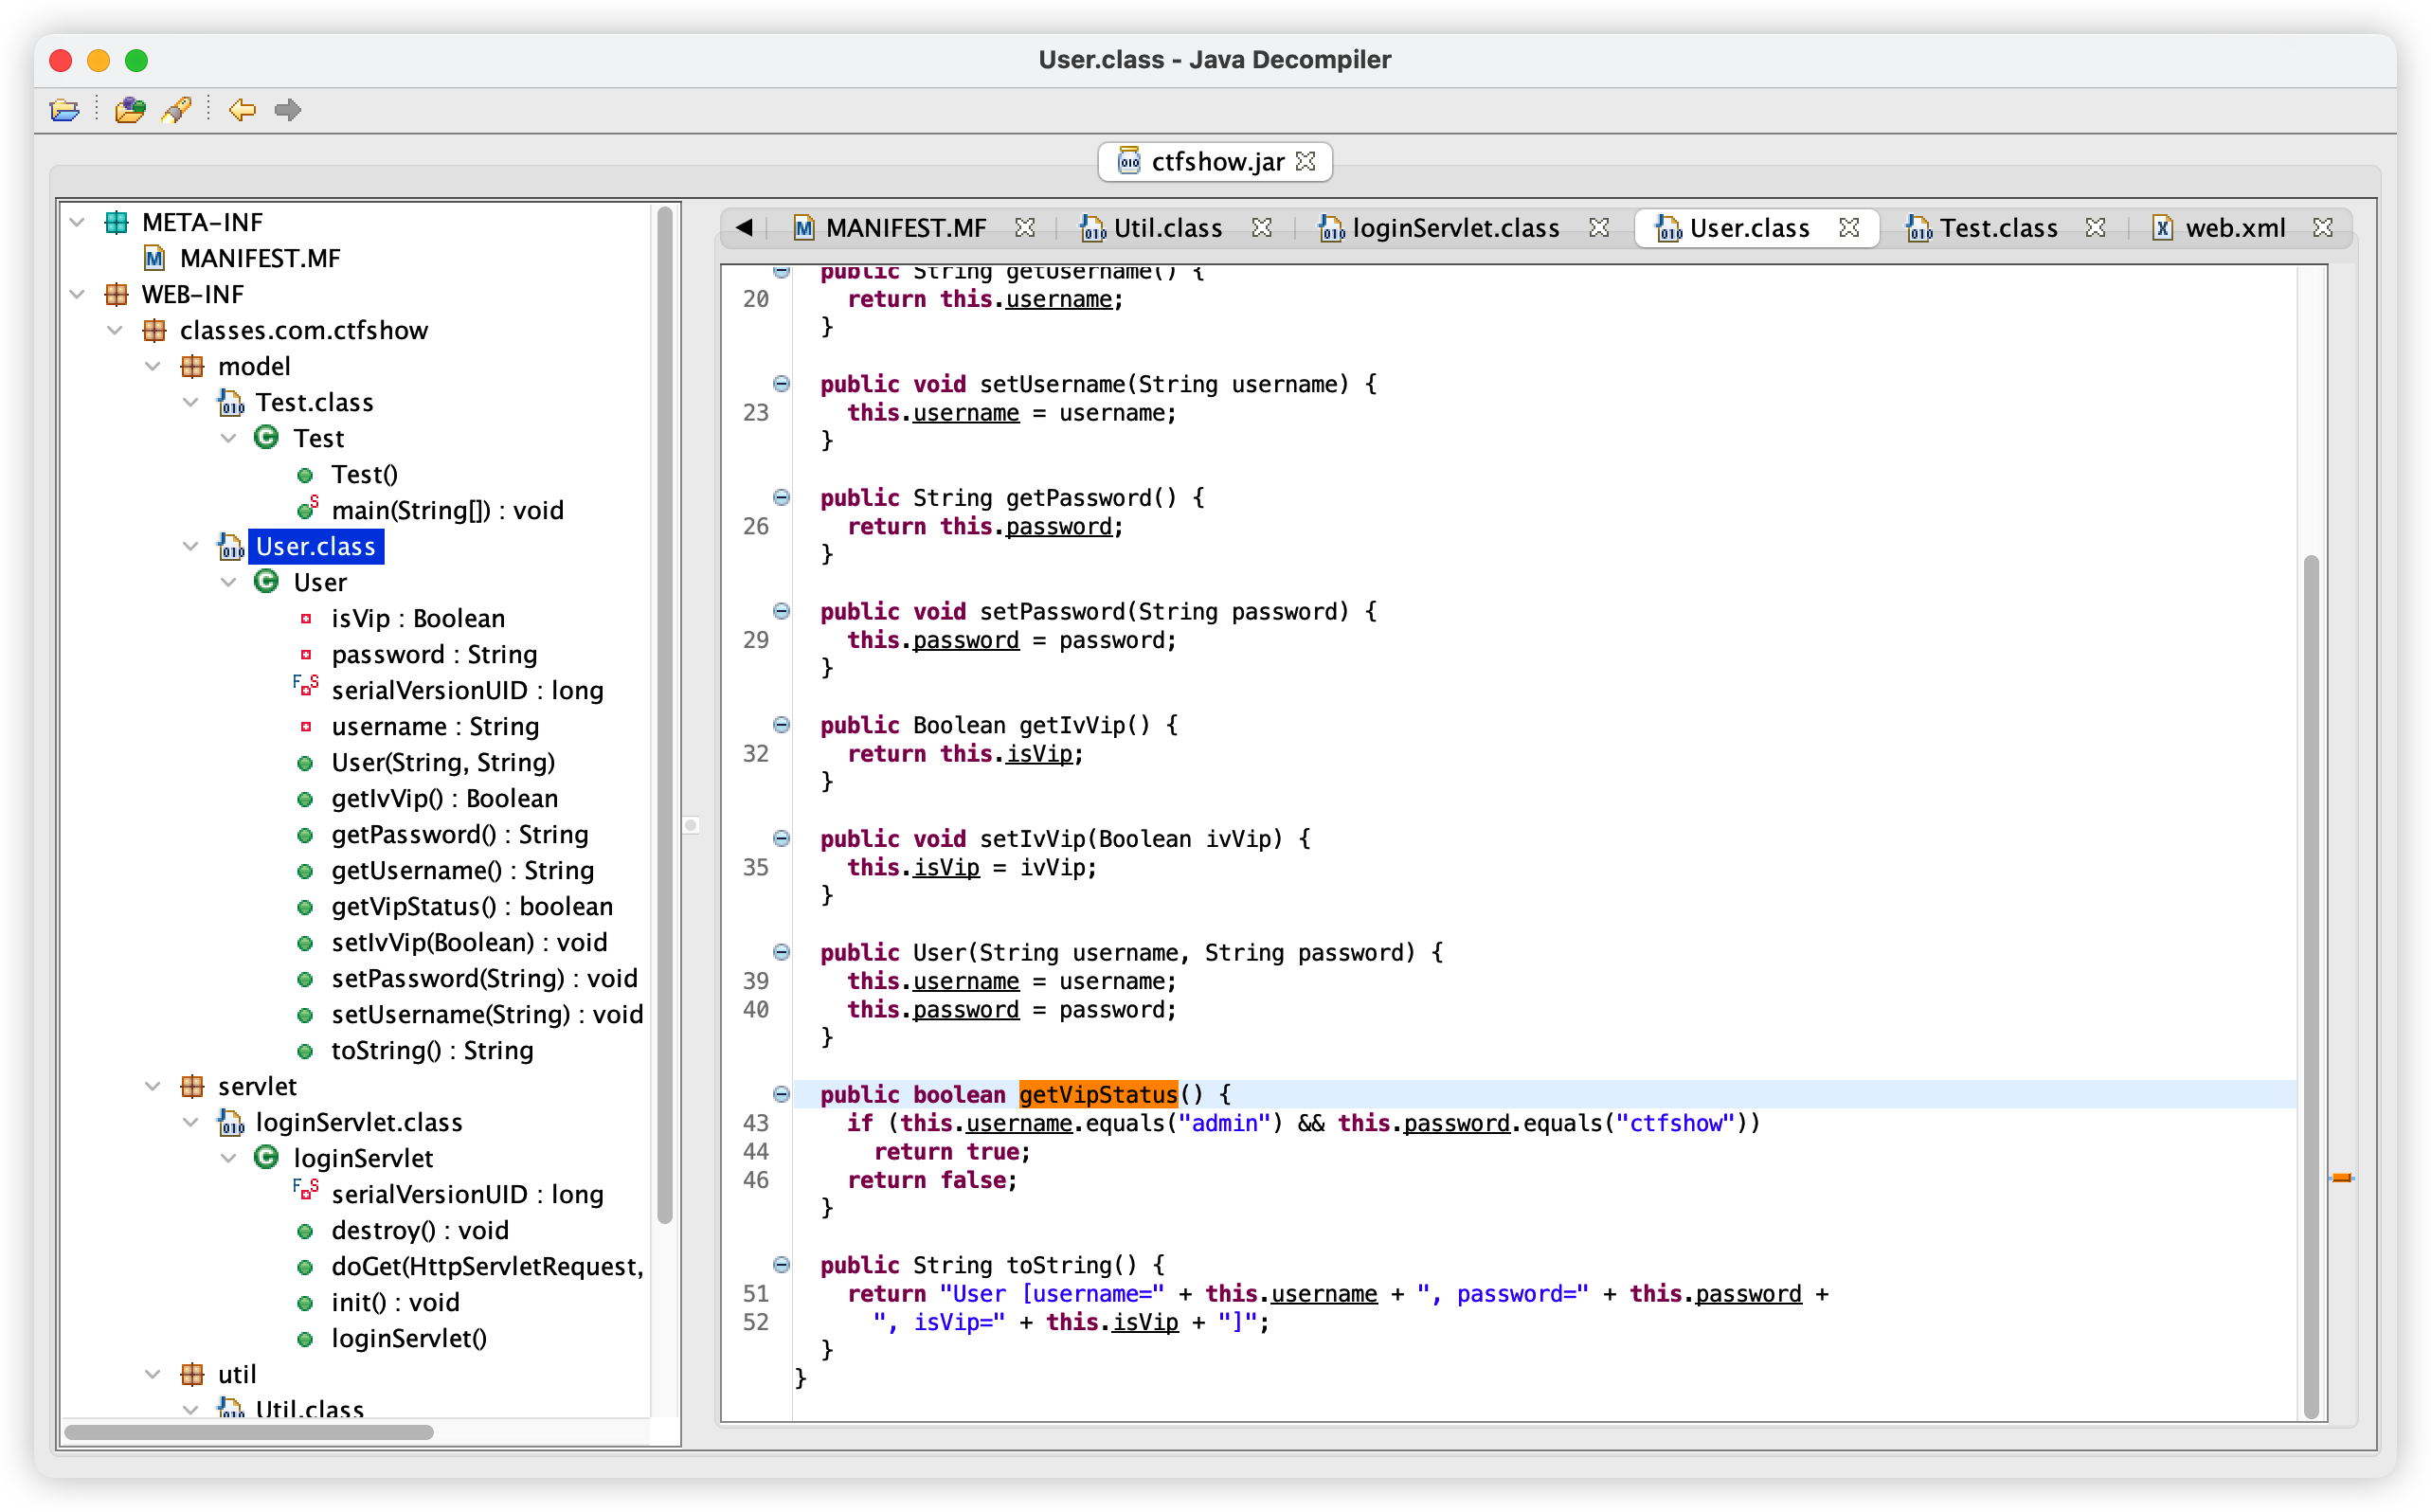Fold the setUsername method in editor
The width and height of the screenshot is (2431, 1512).
point(782,383)
